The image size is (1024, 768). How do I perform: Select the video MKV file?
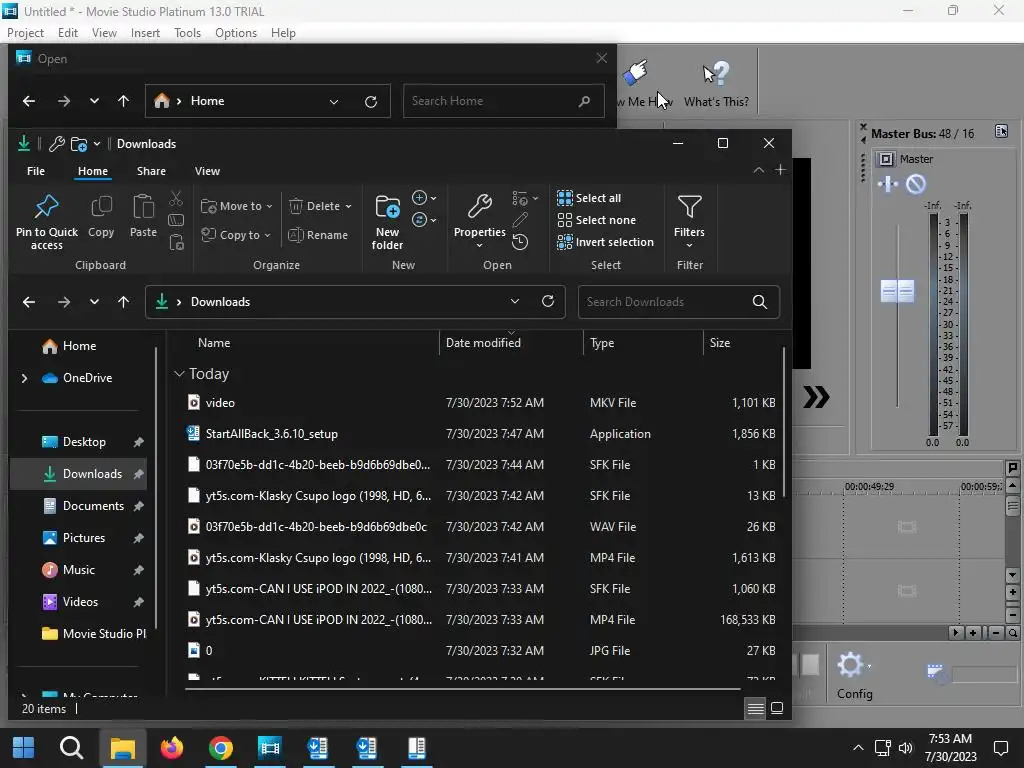[480, 403]
